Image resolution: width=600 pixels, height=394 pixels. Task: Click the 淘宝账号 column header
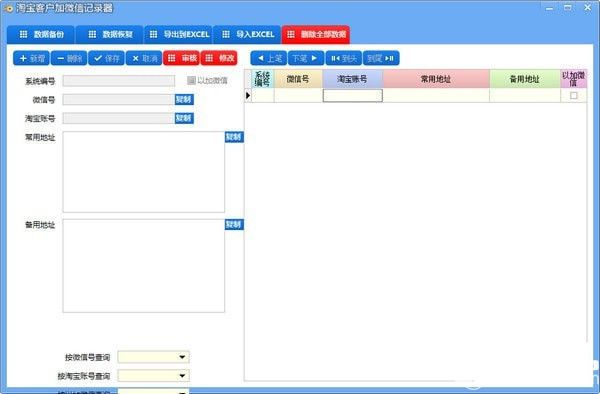click(x=352, y=79)
